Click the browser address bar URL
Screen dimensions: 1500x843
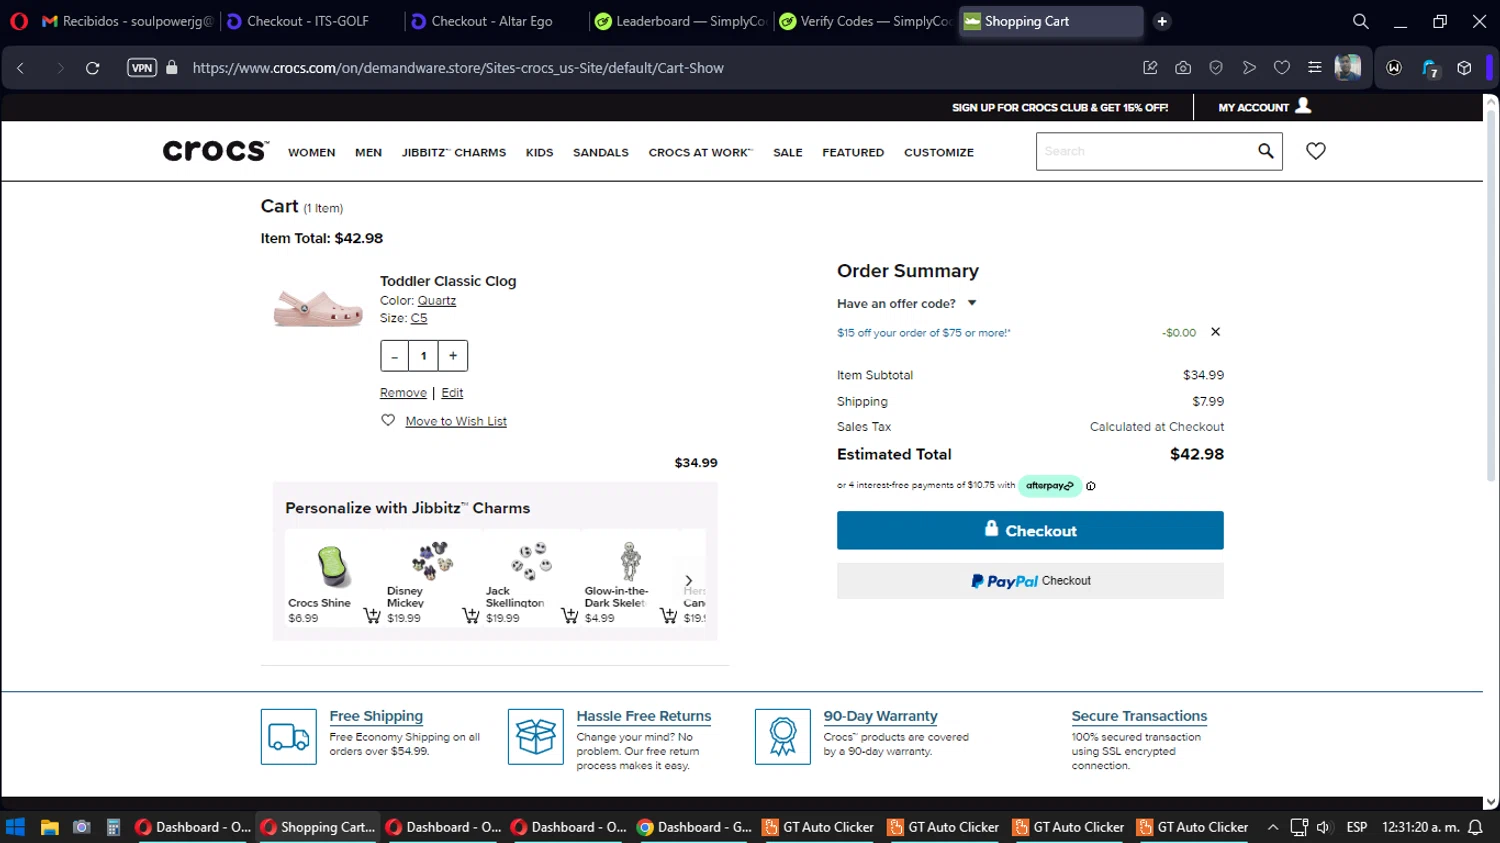458,68
